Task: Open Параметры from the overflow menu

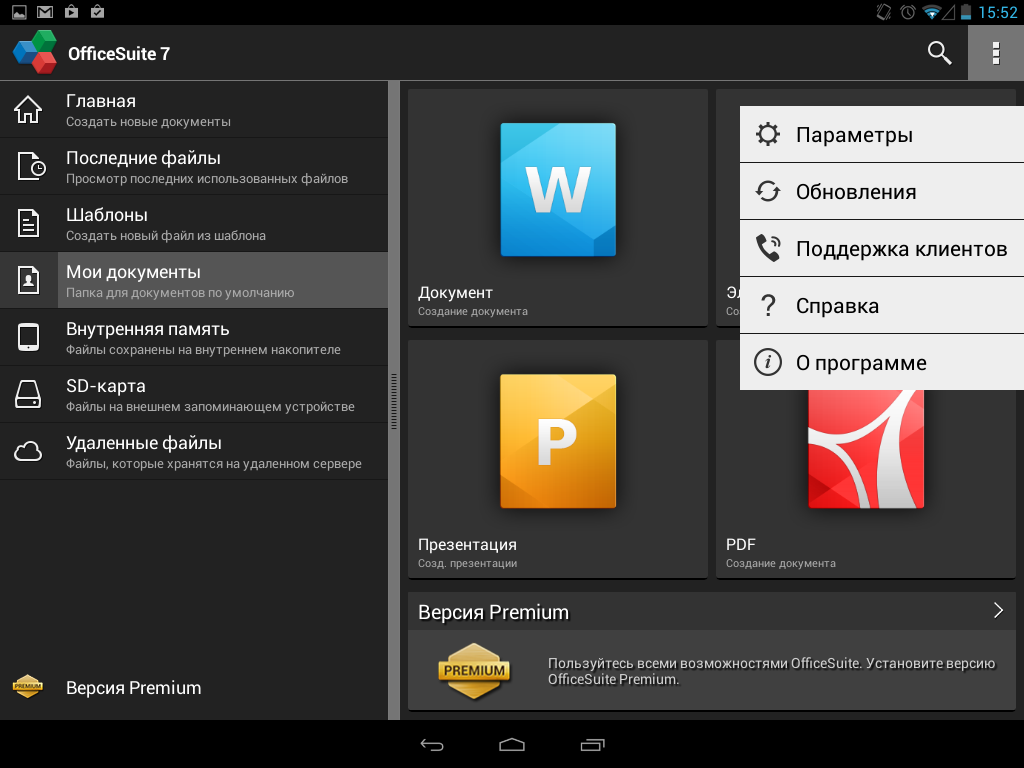Action: click(x=882, y=135)
